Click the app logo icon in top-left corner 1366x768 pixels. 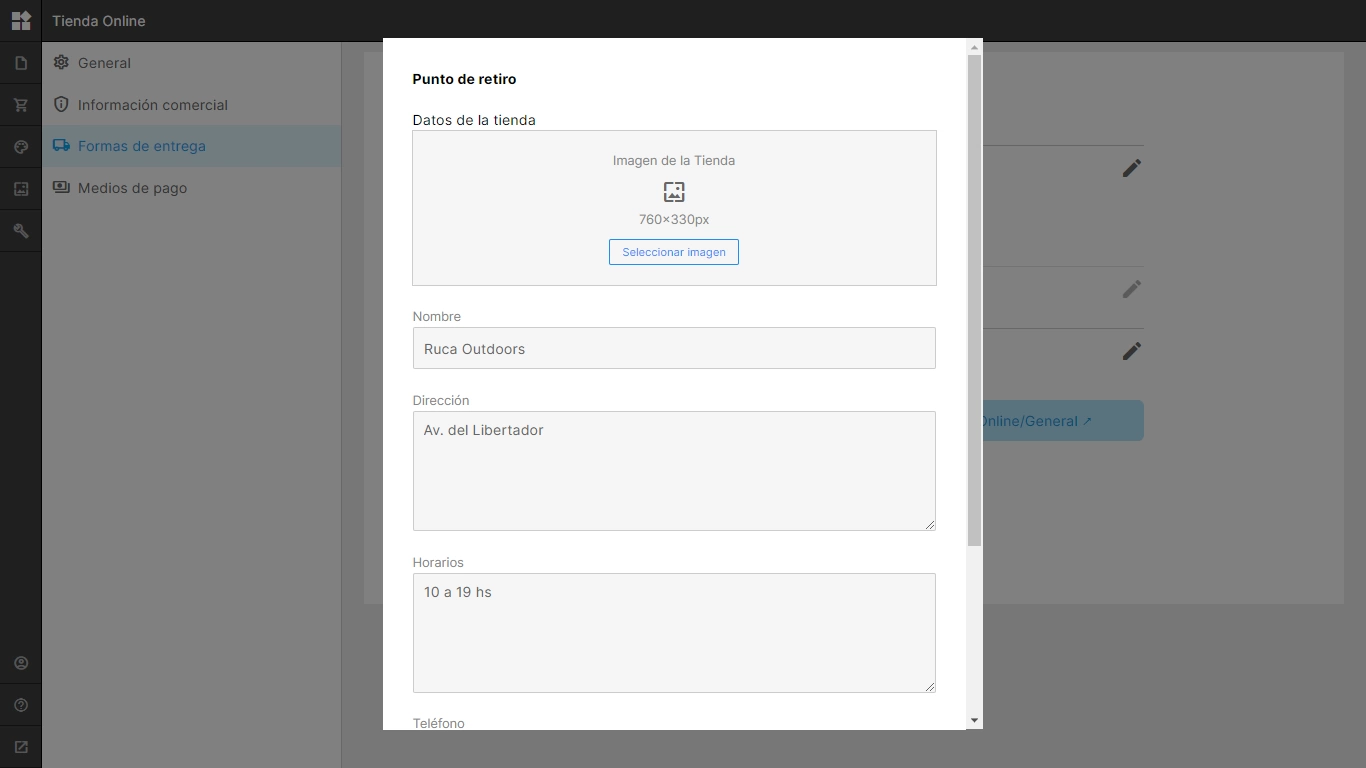coord(21,20)
